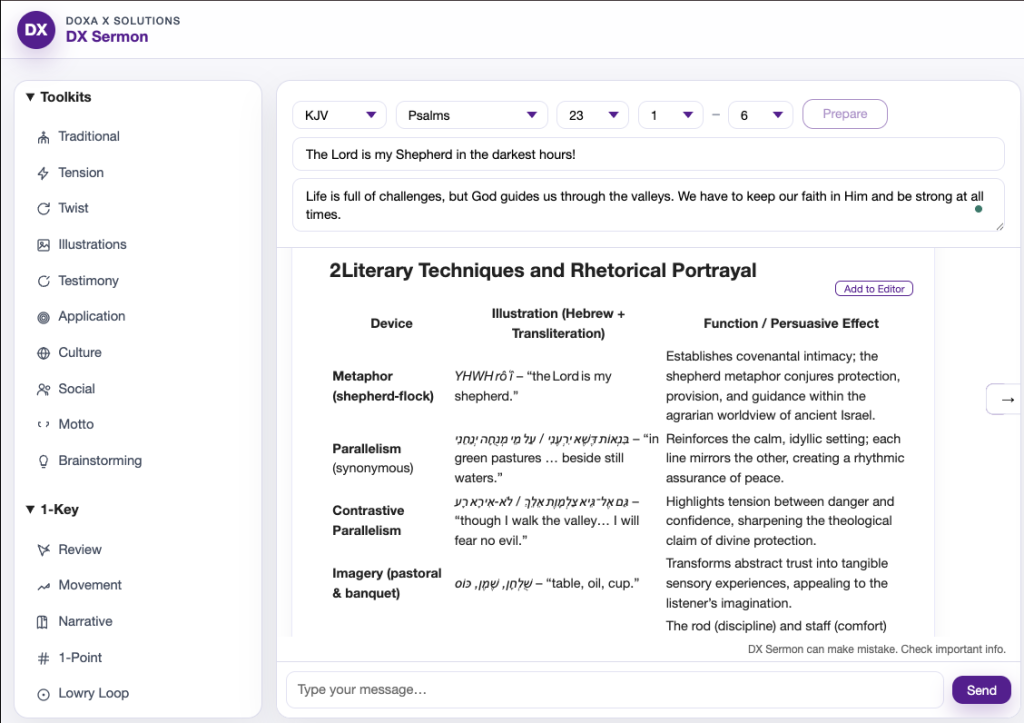Select the Culture globe icon
Image resolution: width=1024 pixels, height=723 pixels.
tap(43, 353)
